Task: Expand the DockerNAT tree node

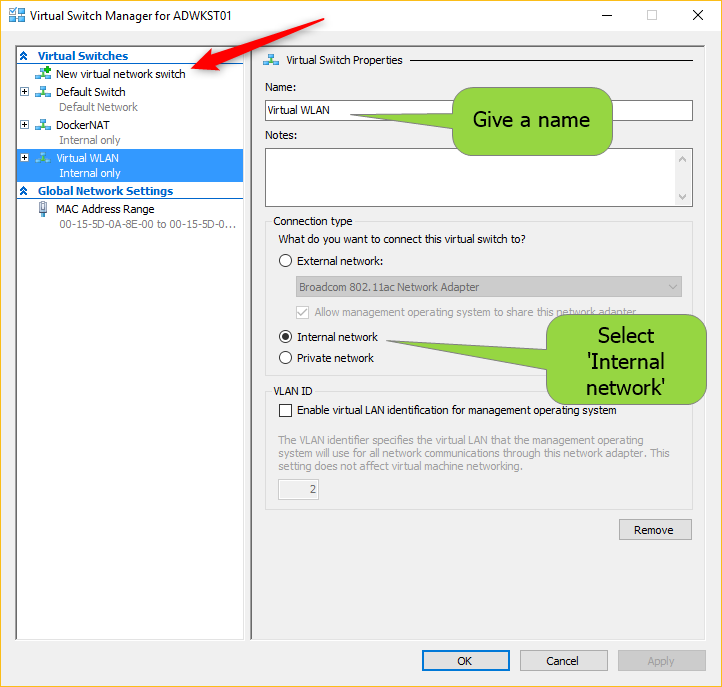Action: click(25, 125)
